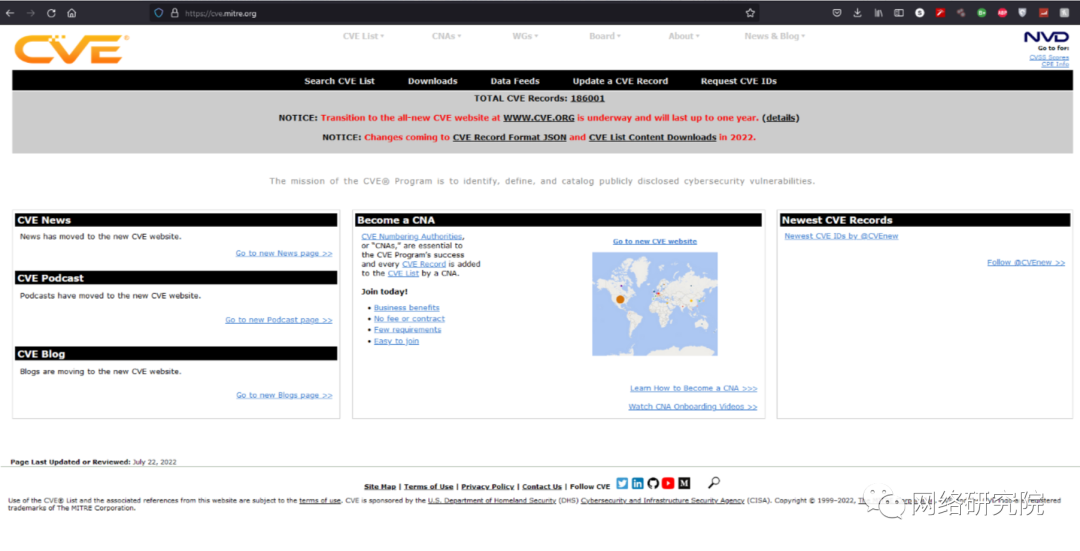Open the transition notice details link

point(780,118)
